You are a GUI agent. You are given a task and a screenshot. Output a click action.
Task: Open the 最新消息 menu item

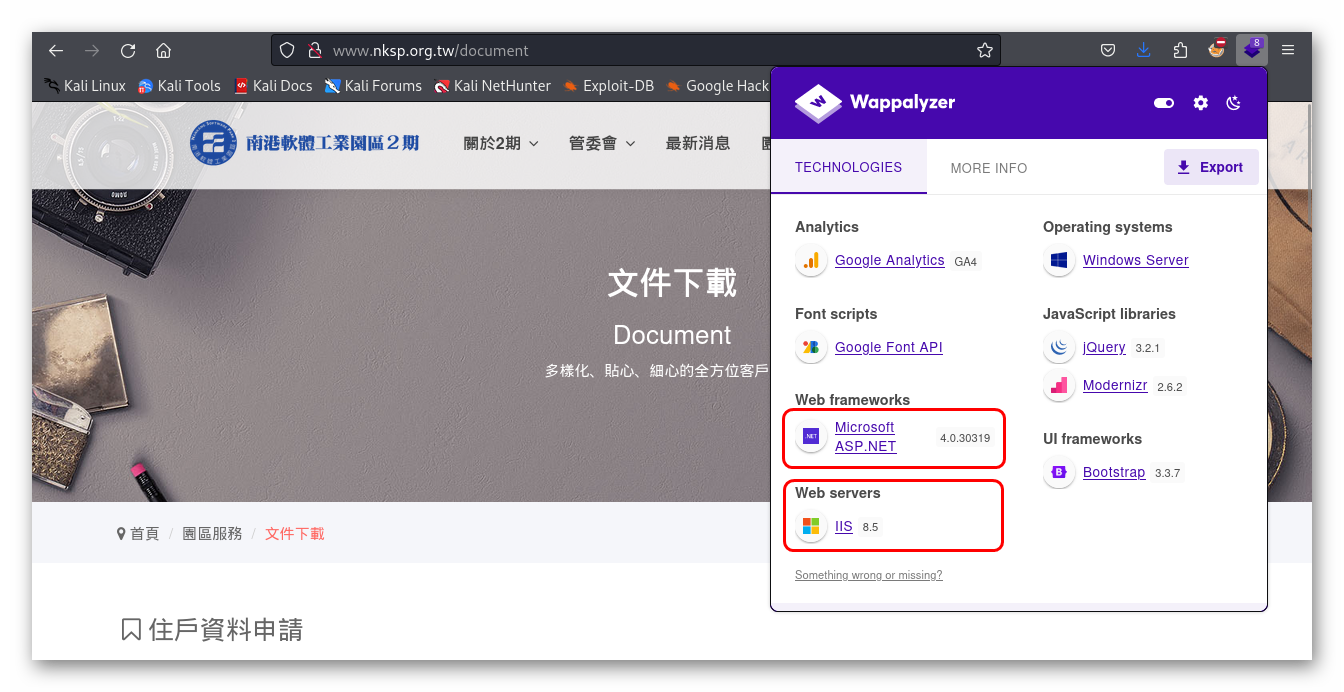click(x=698, y=144)
